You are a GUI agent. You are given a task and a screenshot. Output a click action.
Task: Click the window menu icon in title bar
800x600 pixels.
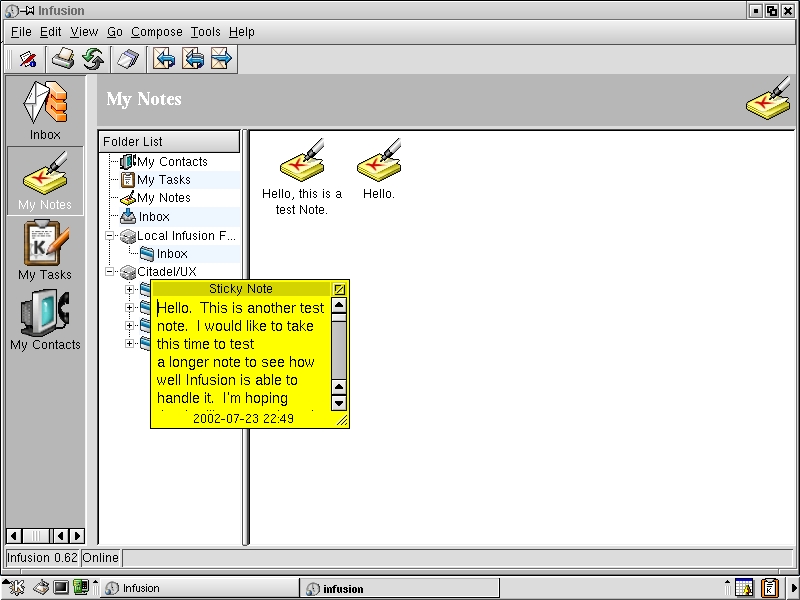[11, 10]
